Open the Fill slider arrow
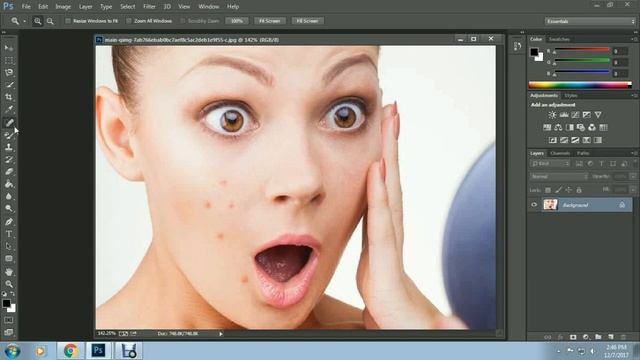640x360 pixels. 633,190
